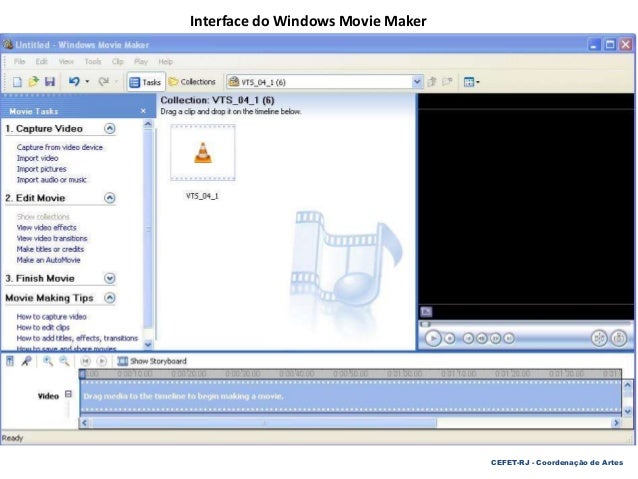Image resolution: width=638 pixels, height=479 pixels.
Task: Open the collection VTS_04_1 (6) combo box
Action: [x=324, y=82]
